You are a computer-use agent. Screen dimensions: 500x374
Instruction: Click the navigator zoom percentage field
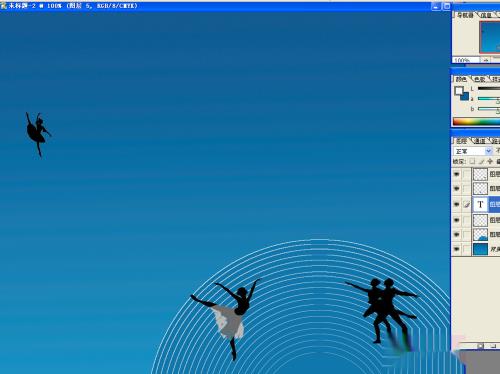pos(466,60)
